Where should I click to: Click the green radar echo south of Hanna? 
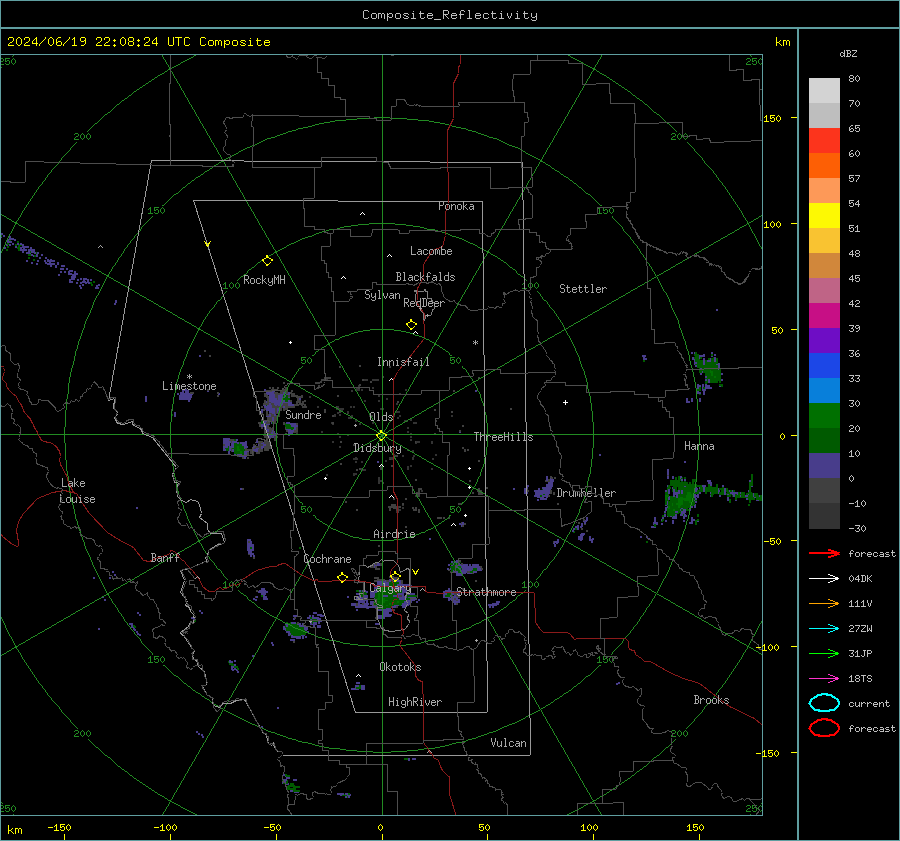(x=681, y=497)
